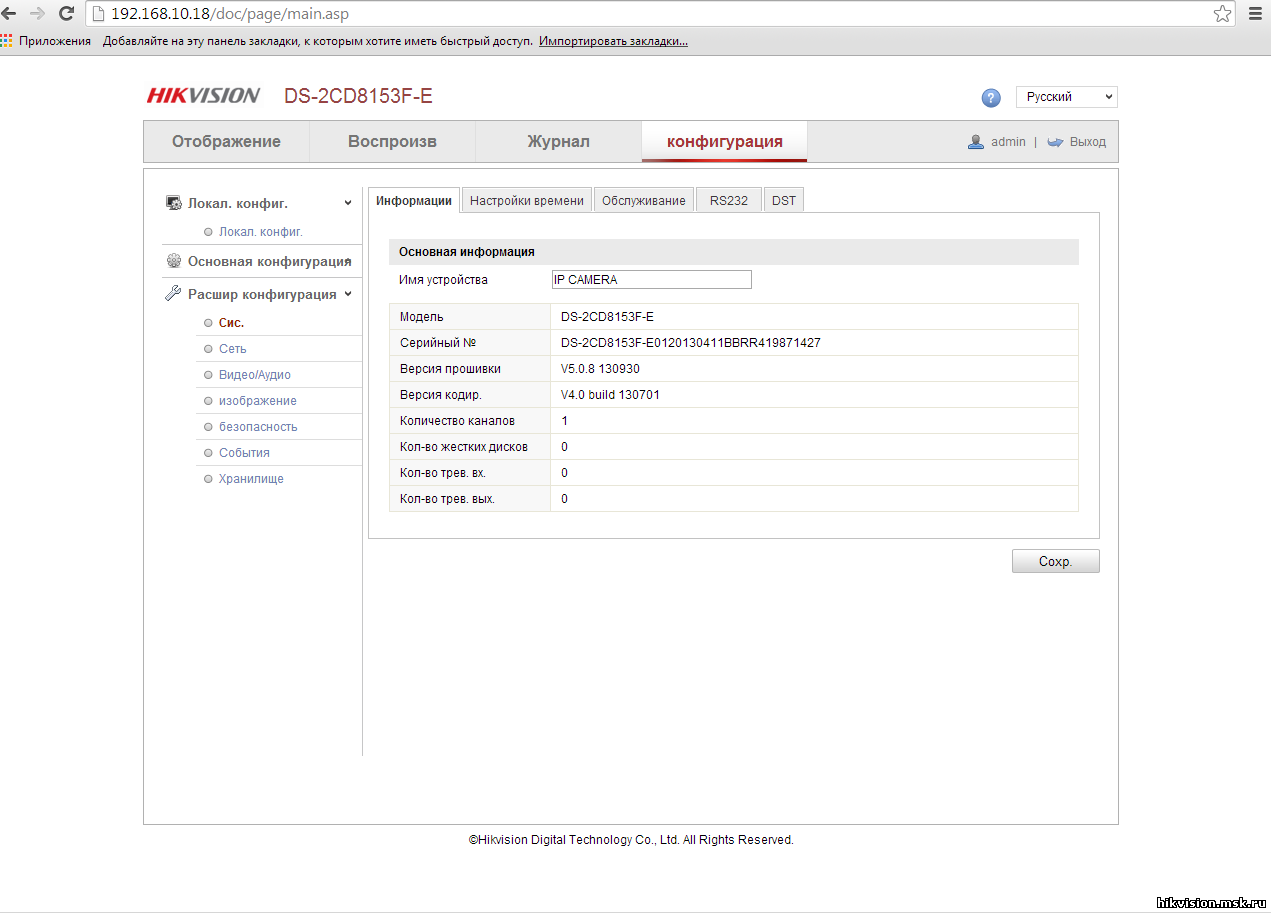
Task: Open Видео/Аудио in the sidebar
Action: coord(254,375)
